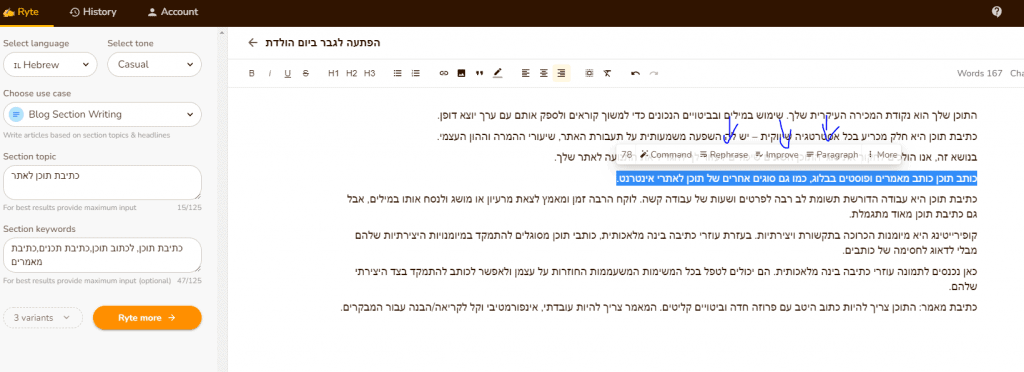Apply H2 heading style

point(351,74)
